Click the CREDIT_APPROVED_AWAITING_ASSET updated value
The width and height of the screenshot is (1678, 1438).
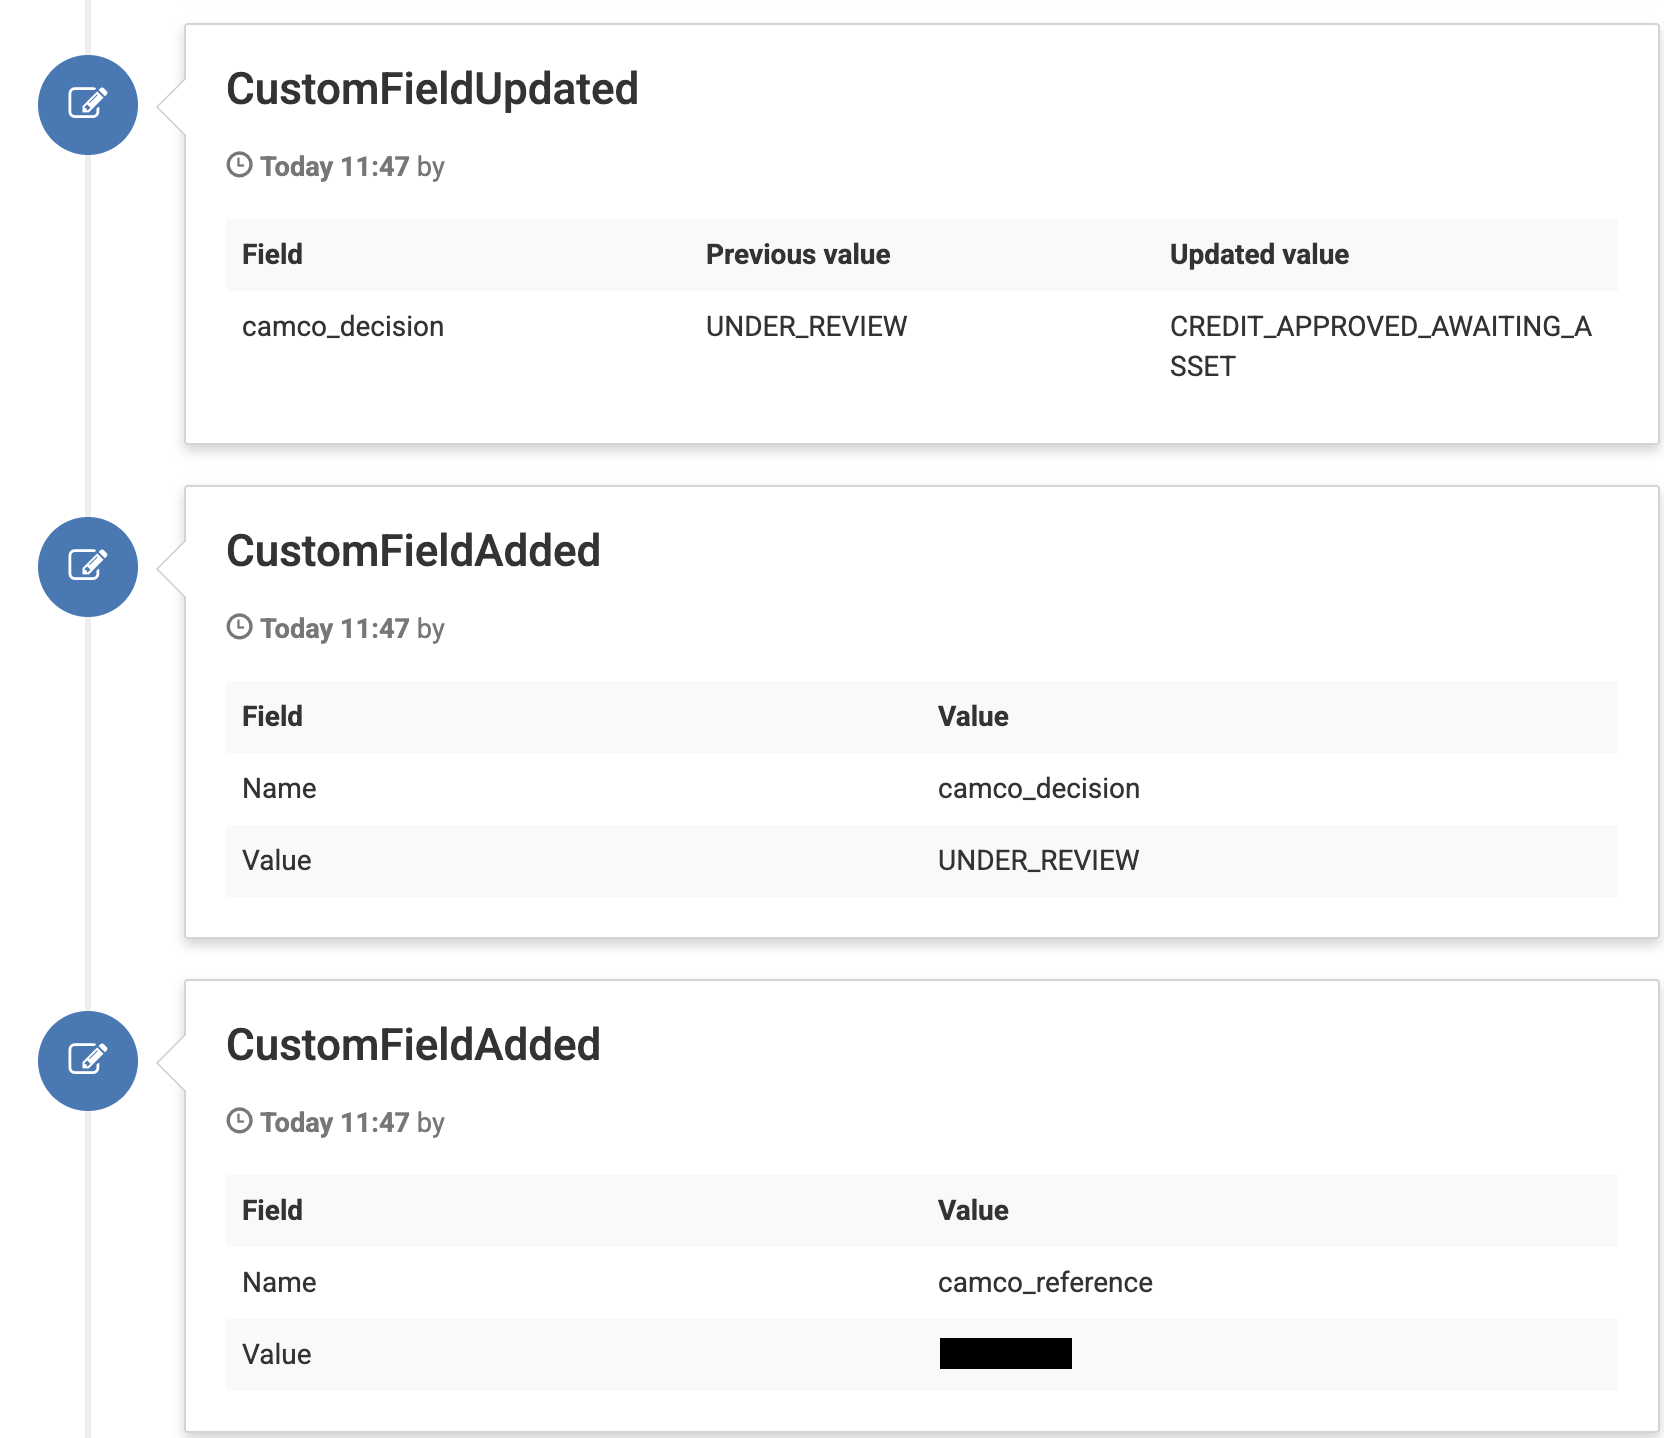1381,345
